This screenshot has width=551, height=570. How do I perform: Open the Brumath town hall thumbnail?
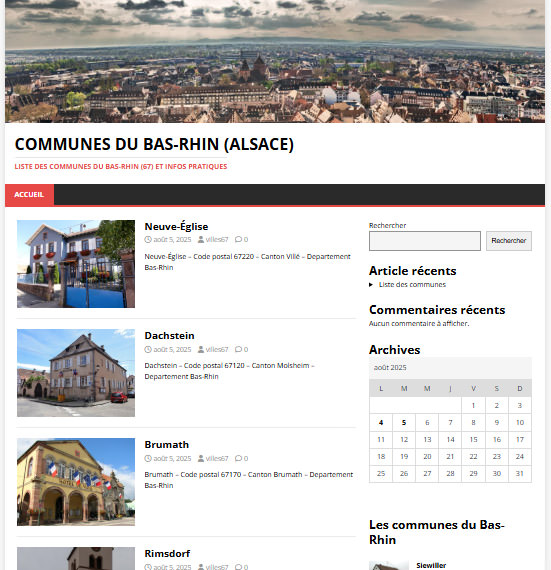[76, 482]
